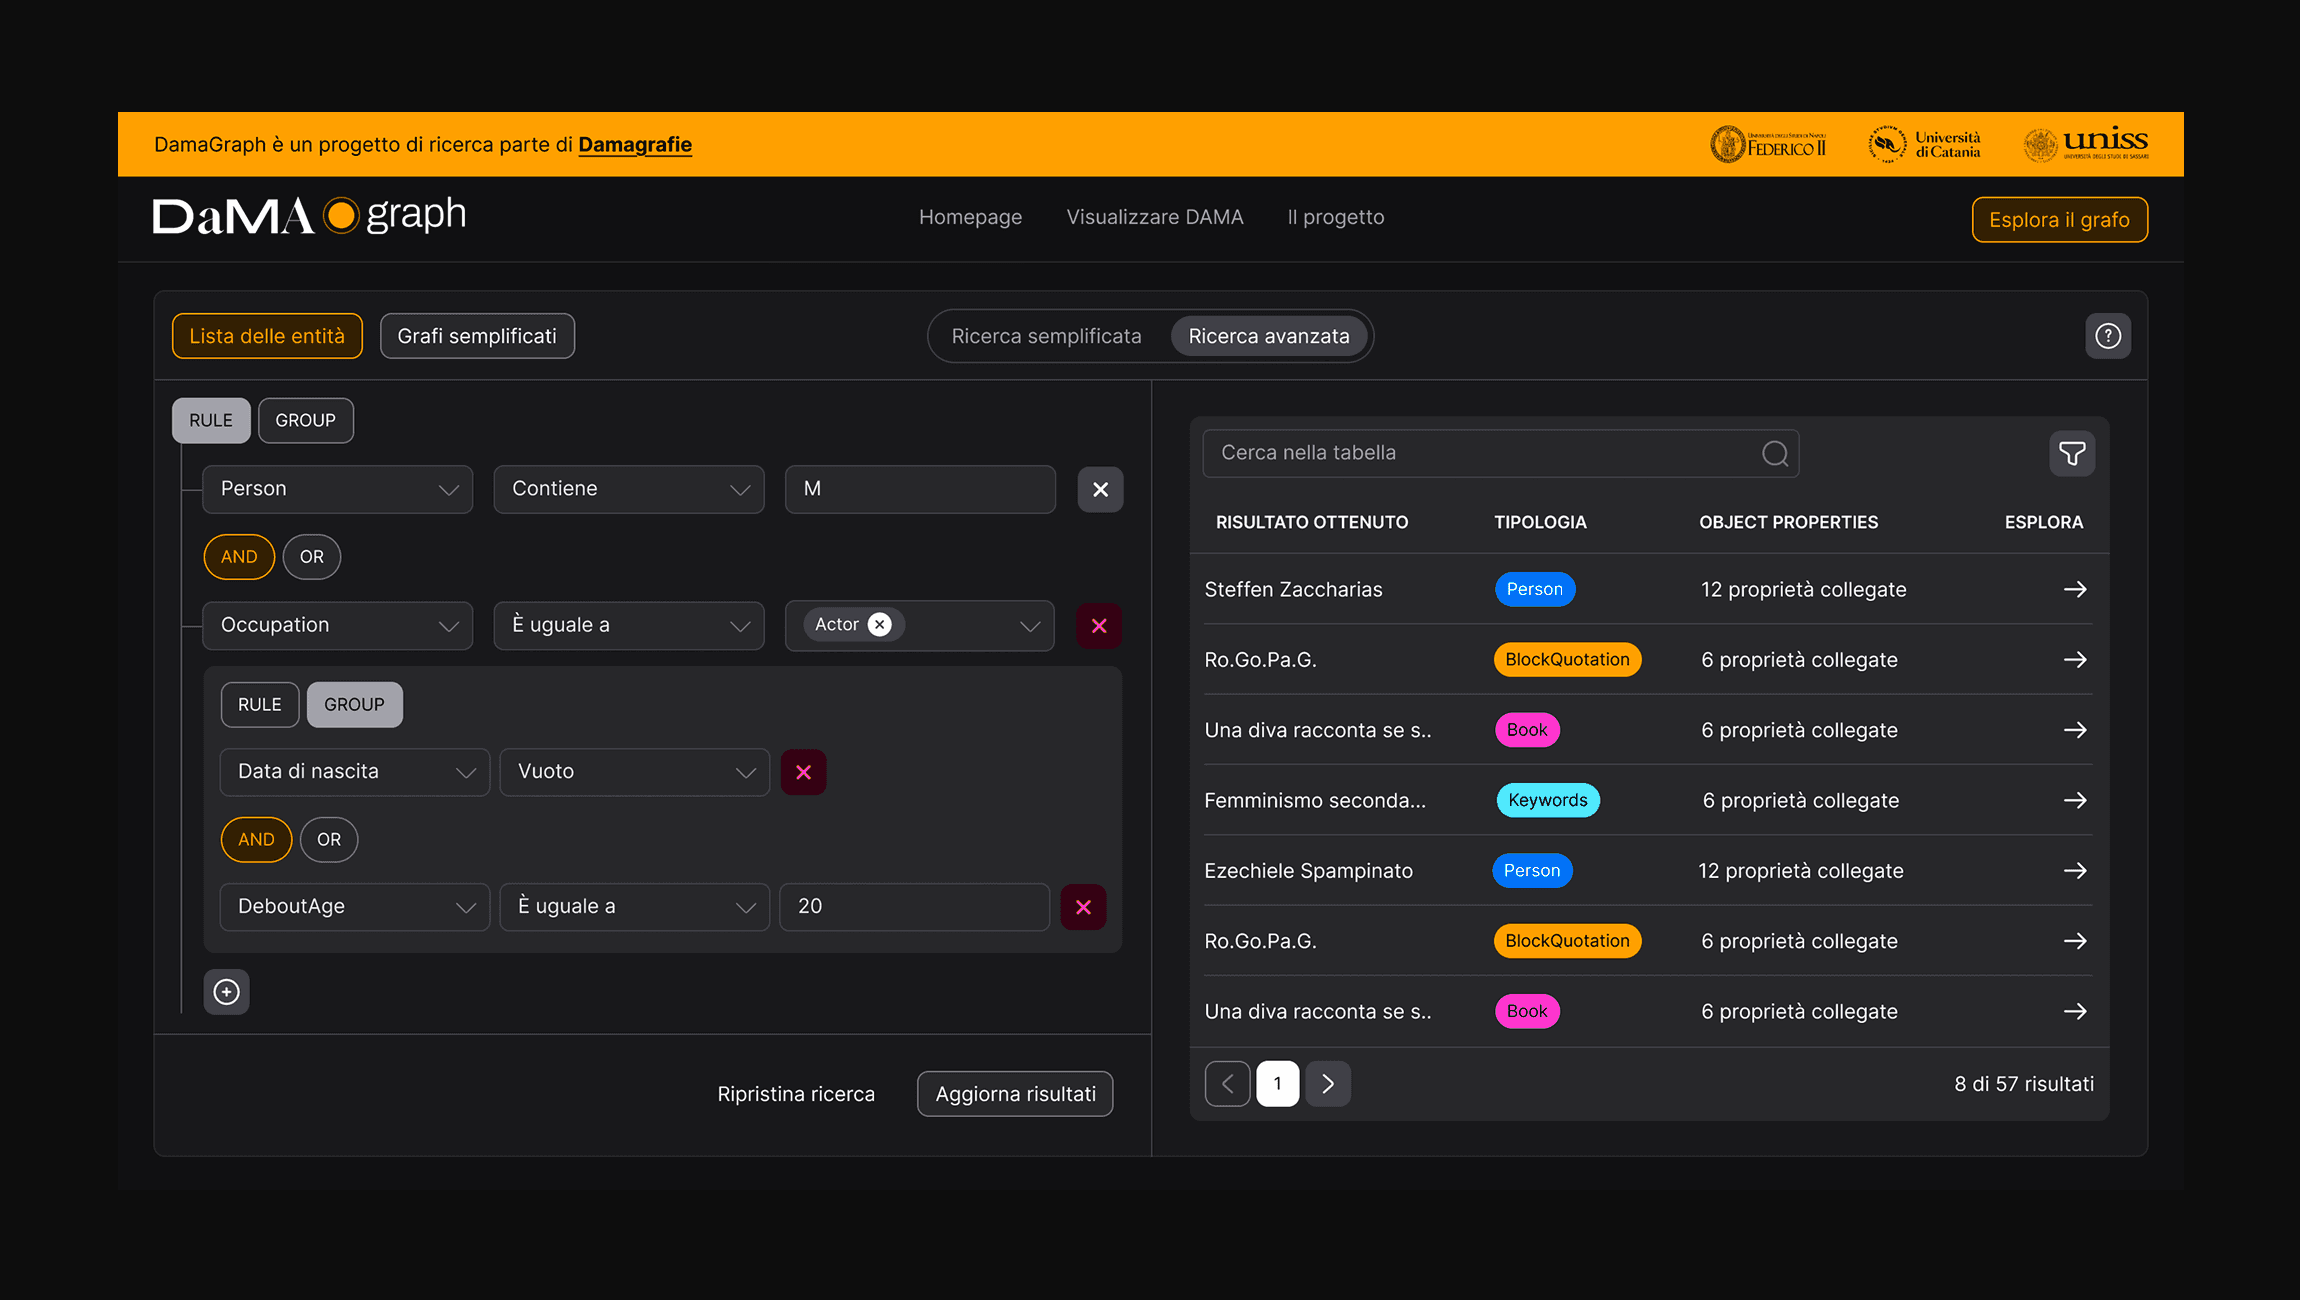Remove the Actor tag chip

click(x=880, y=624)
